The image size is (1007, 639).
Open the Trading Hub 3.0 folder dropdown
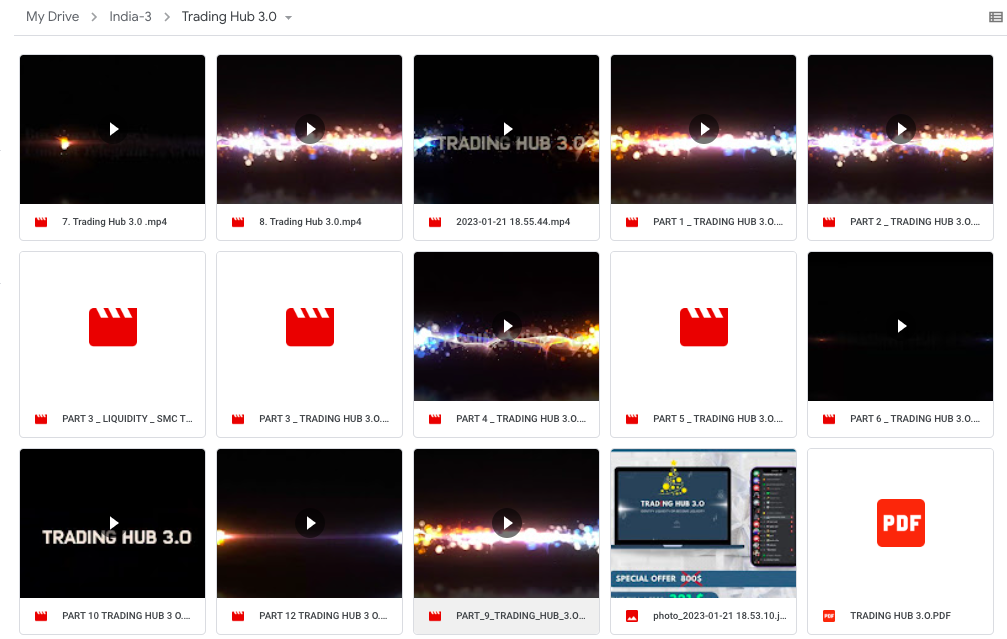(289, 18)
